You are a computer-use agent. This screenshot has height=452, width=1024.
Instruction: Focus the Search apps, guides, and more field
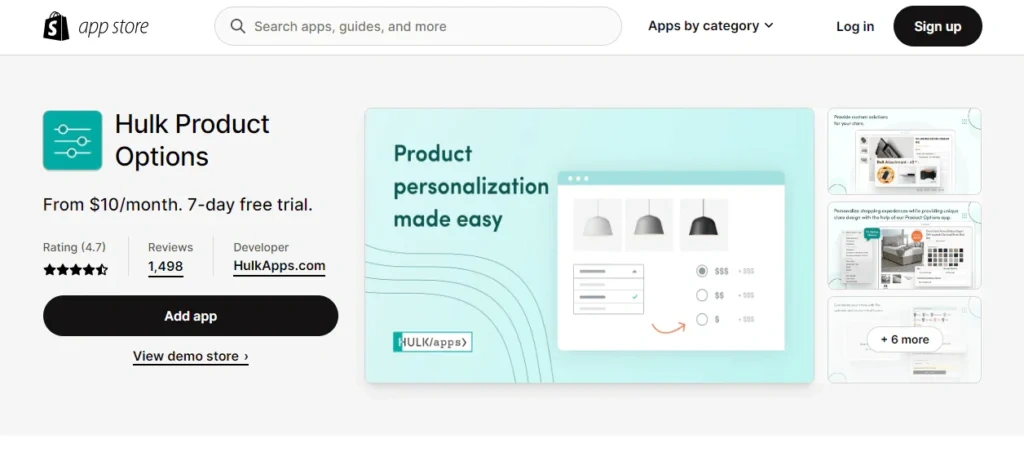(430, 27)
